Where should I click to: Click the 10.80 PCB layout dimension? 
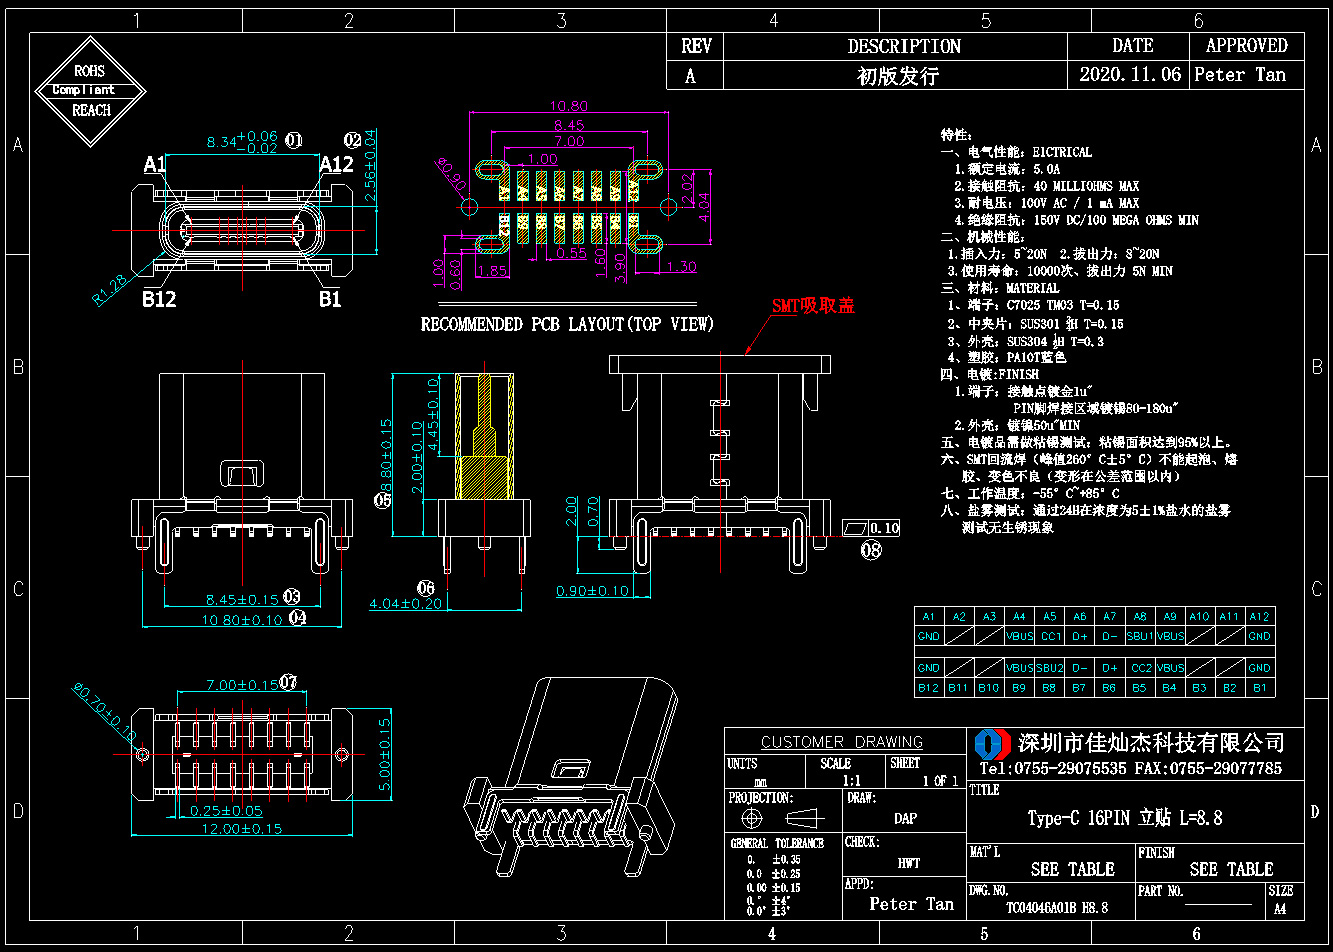tap(569, 106)
